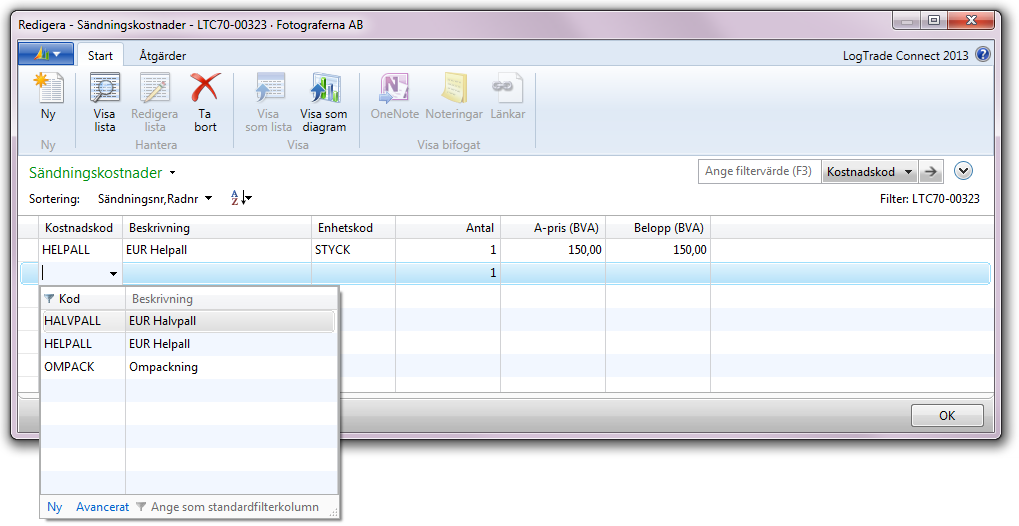The image size is (1019, 526).
Task: Click the EUR Halvpall description in dropdown
Action: click(162, 321)
